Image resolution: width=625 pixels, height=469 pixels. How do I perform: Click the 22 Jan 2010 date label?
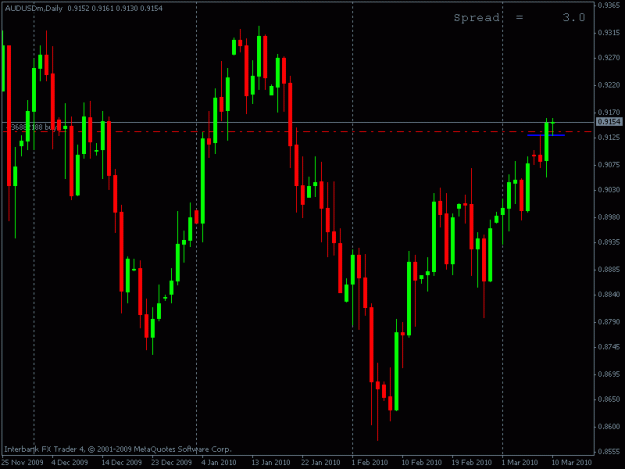[320, 462]
